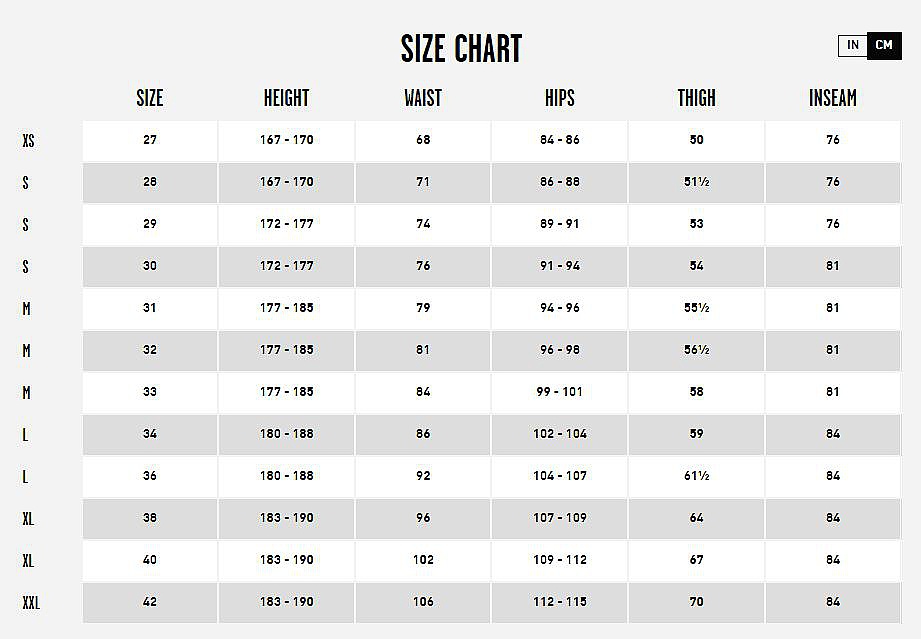Click the WAIST column header
The height and width of the screenshot is (639, 921).
coord(423,98)
